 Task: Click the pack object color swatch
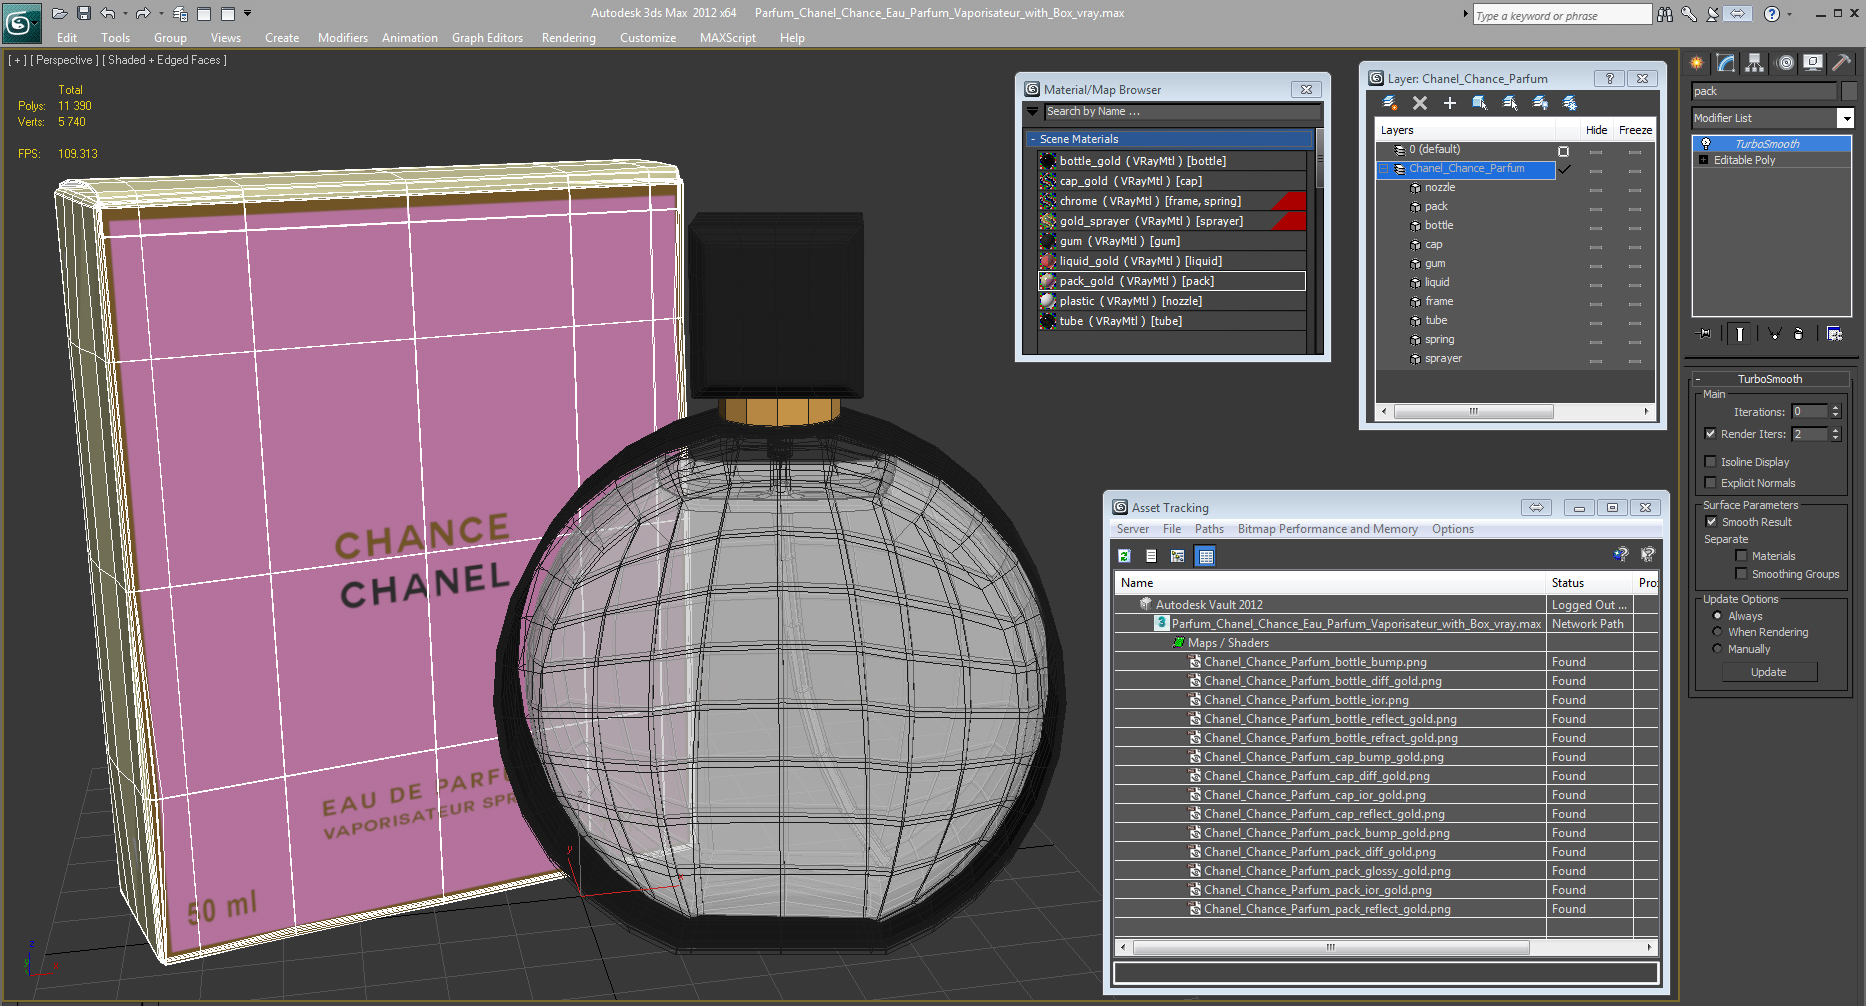pyautogui.click(x=1848, y=91)
